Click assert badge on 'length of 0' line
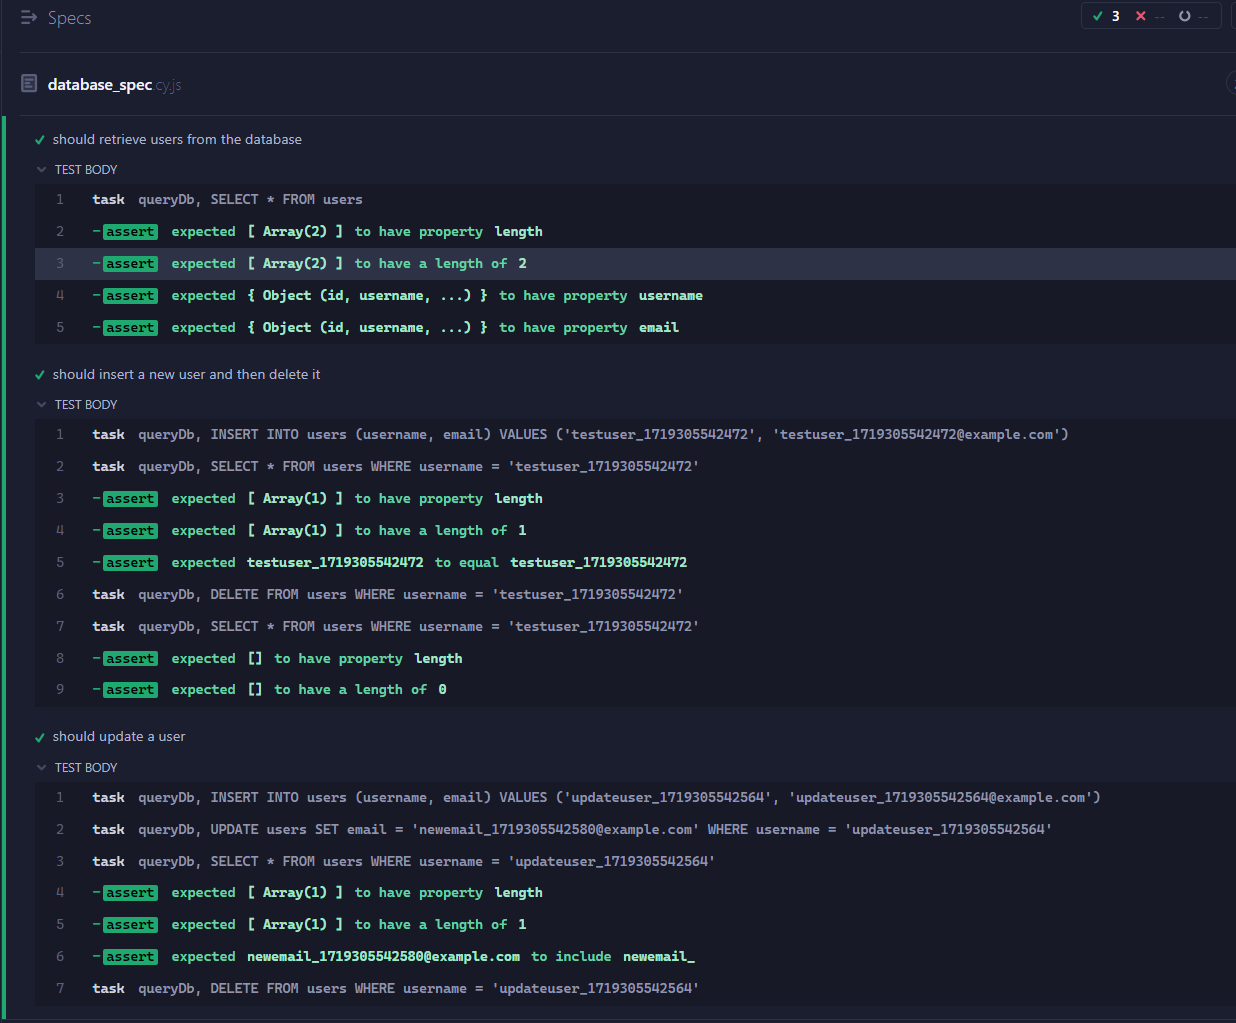This screenshot has height=1023, width=1236. [x=130, y=689]
